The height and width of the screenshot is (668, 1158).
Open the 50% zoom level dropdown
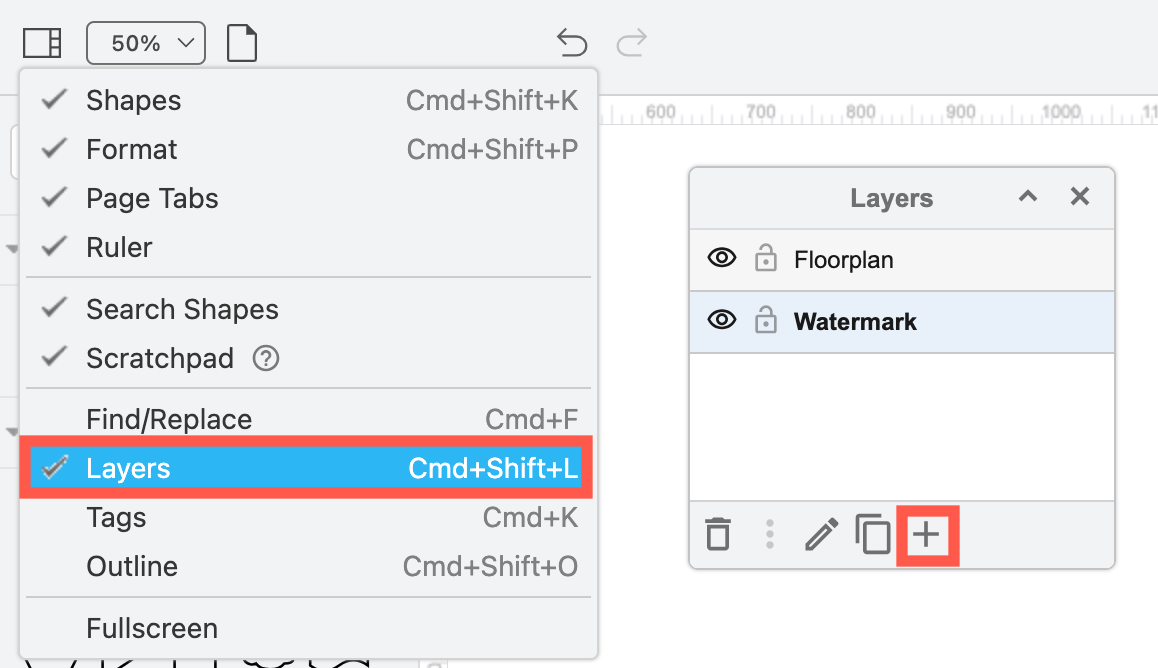[146, 42]
